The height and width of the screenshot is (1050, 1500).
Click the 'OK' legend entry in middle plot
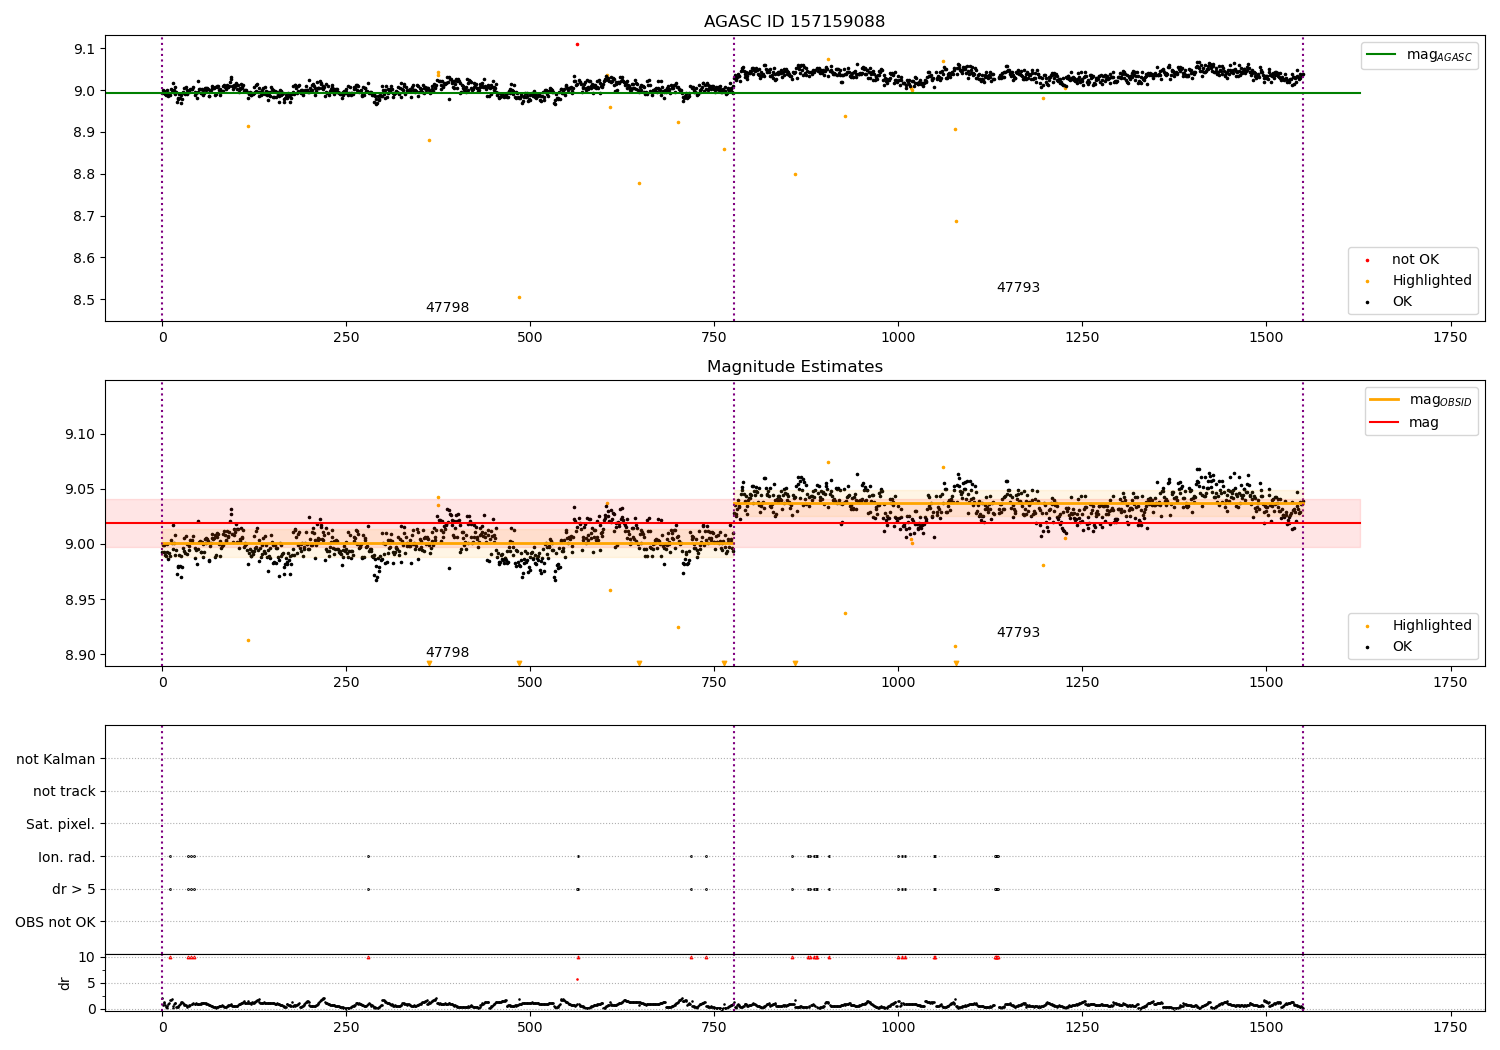point(1402,647)
